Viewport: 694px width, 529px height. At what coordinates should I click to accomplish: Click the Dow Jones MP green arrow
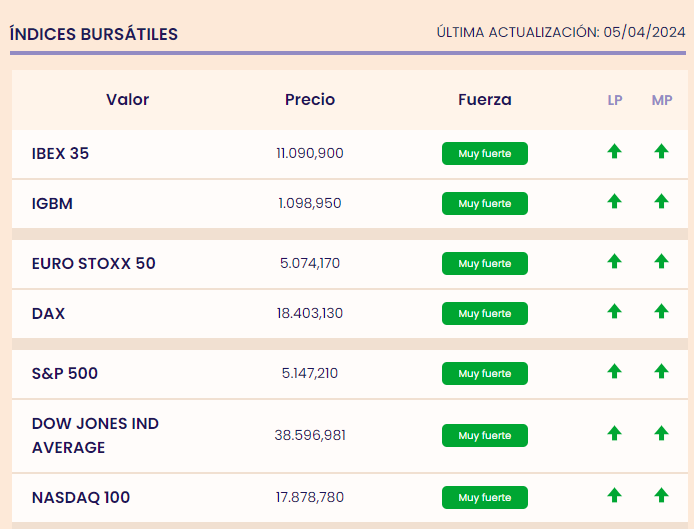(661, 434)
